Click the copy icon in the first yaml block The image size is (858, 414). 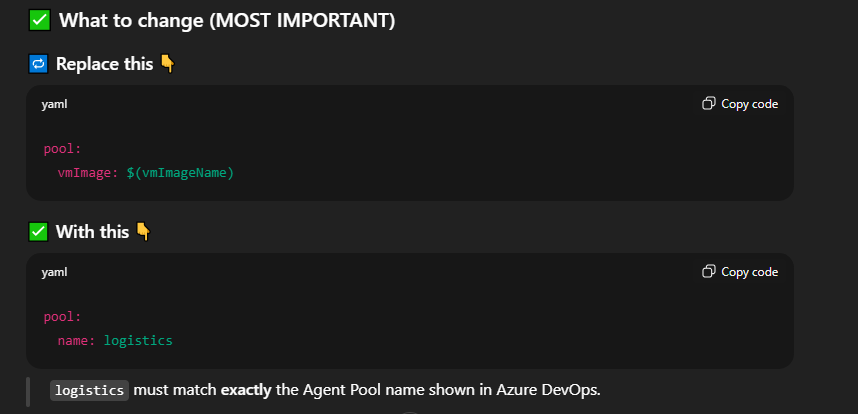point(709,104)
